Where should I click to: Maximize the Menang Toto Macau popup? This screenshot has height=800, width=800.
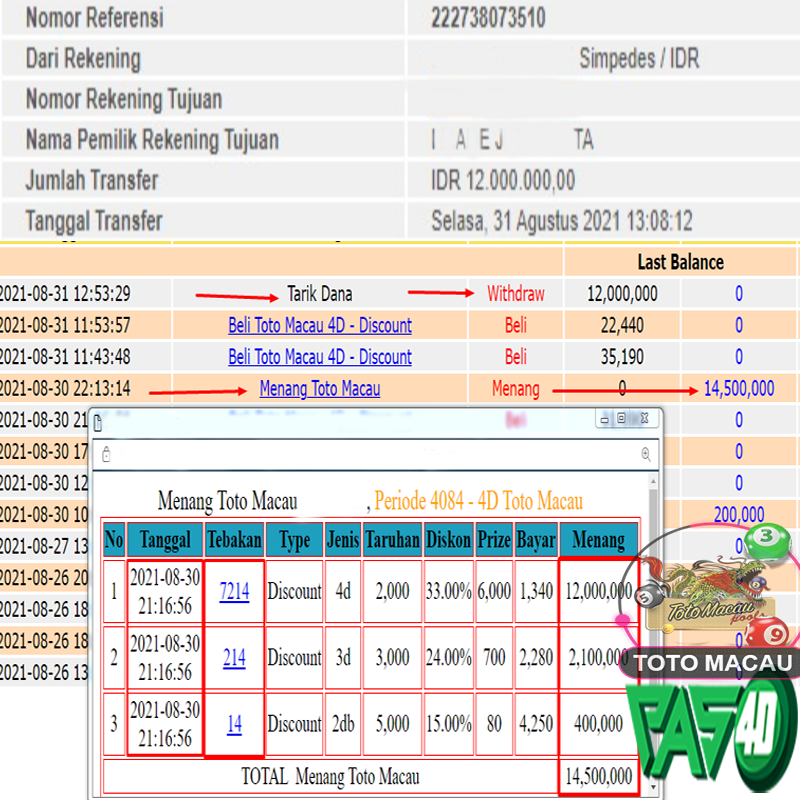(621, 418)
